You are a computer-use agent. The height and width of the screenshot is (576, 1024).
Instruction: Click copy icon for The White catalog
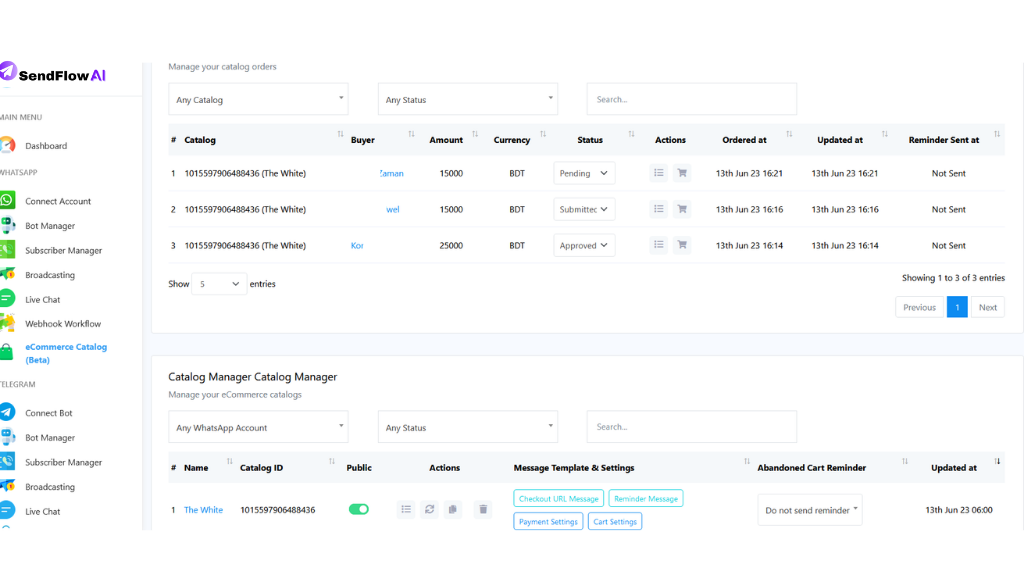453,509
